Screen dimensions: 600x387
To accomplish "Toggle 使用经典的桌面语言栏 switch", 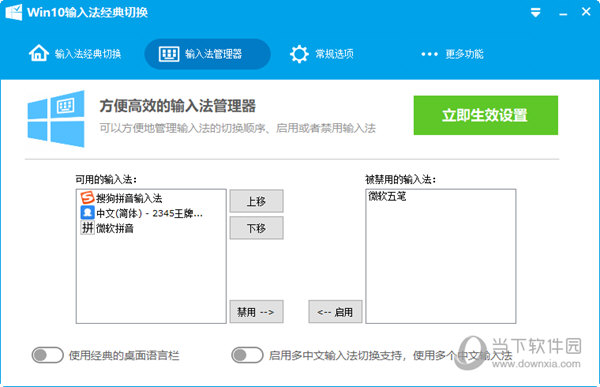I will 47,355.
